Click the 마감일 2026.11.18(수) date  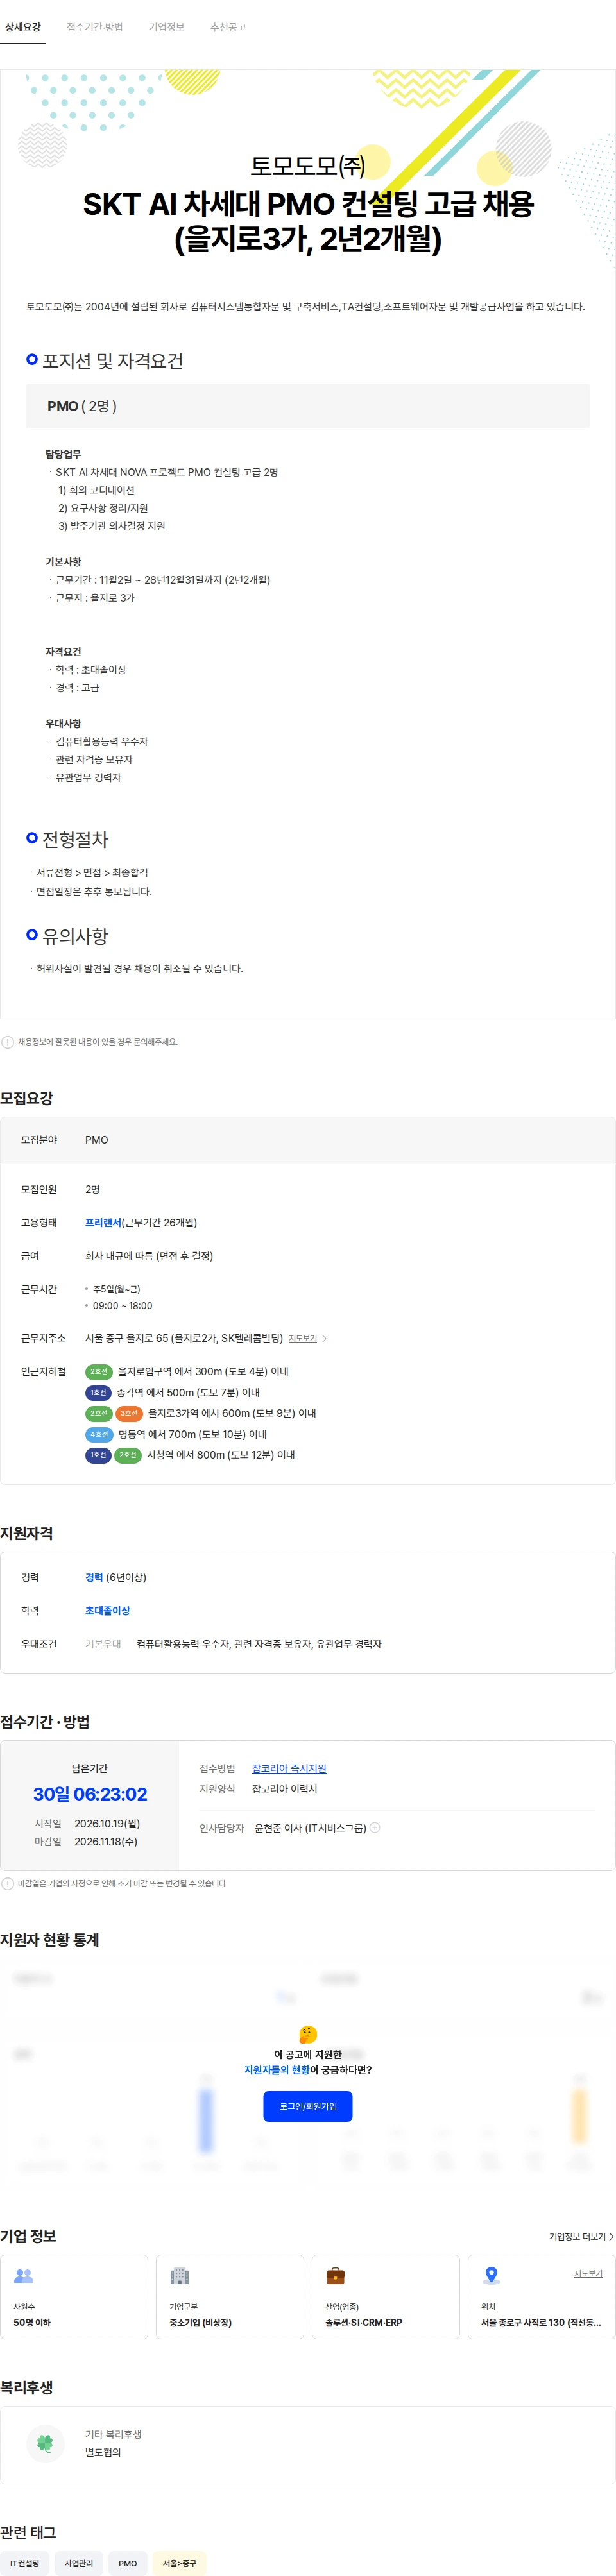(x=106, y=1842)
